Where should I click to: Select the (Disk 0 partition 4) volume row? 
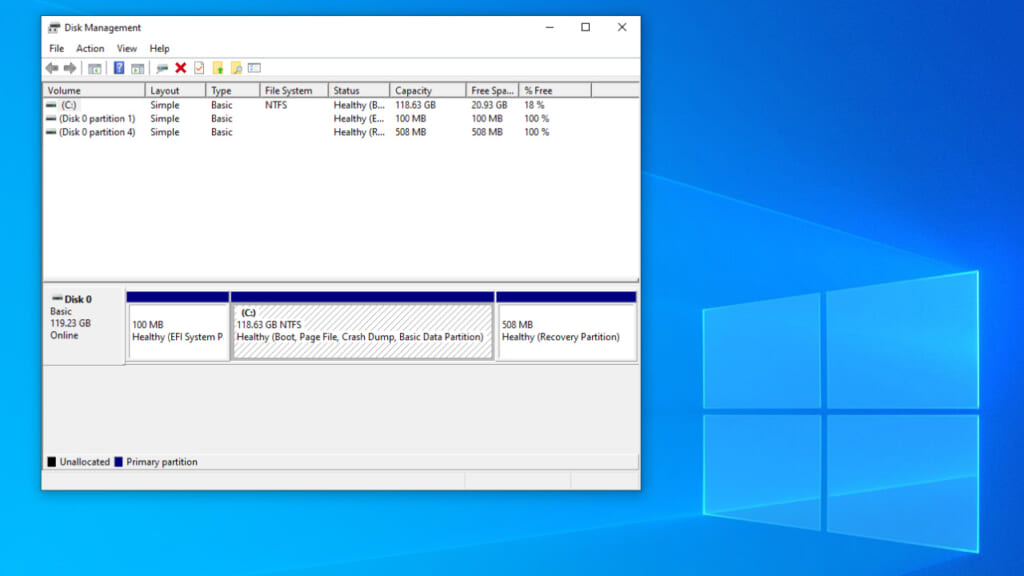click(317, 132)
